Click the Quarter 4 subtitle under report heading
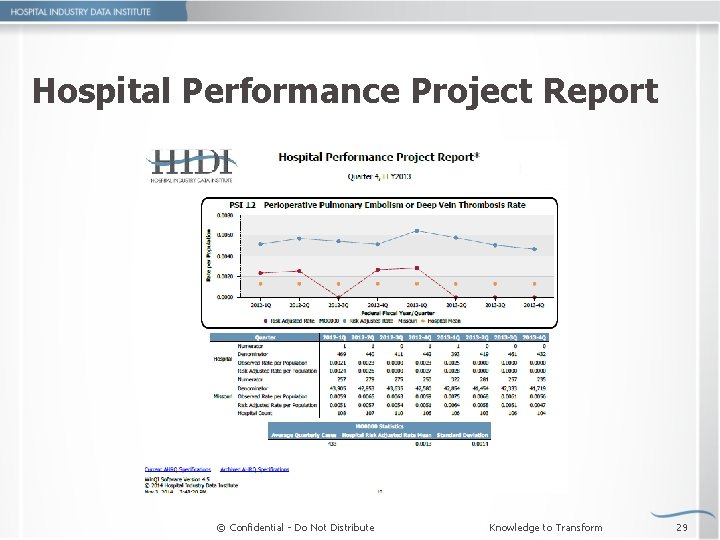Image resolution: width=720 pixels, height=540 pixels. tap(379, 176)
